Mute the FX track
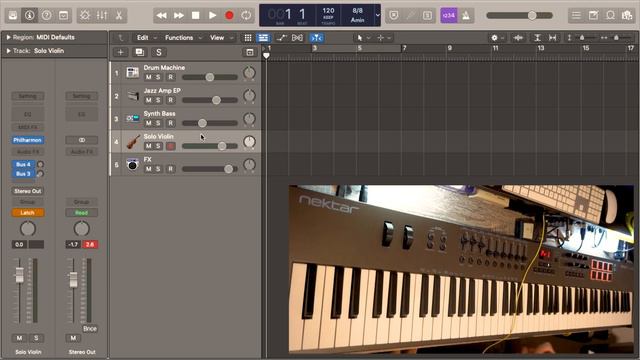The image size is (640, 360). 149,169
